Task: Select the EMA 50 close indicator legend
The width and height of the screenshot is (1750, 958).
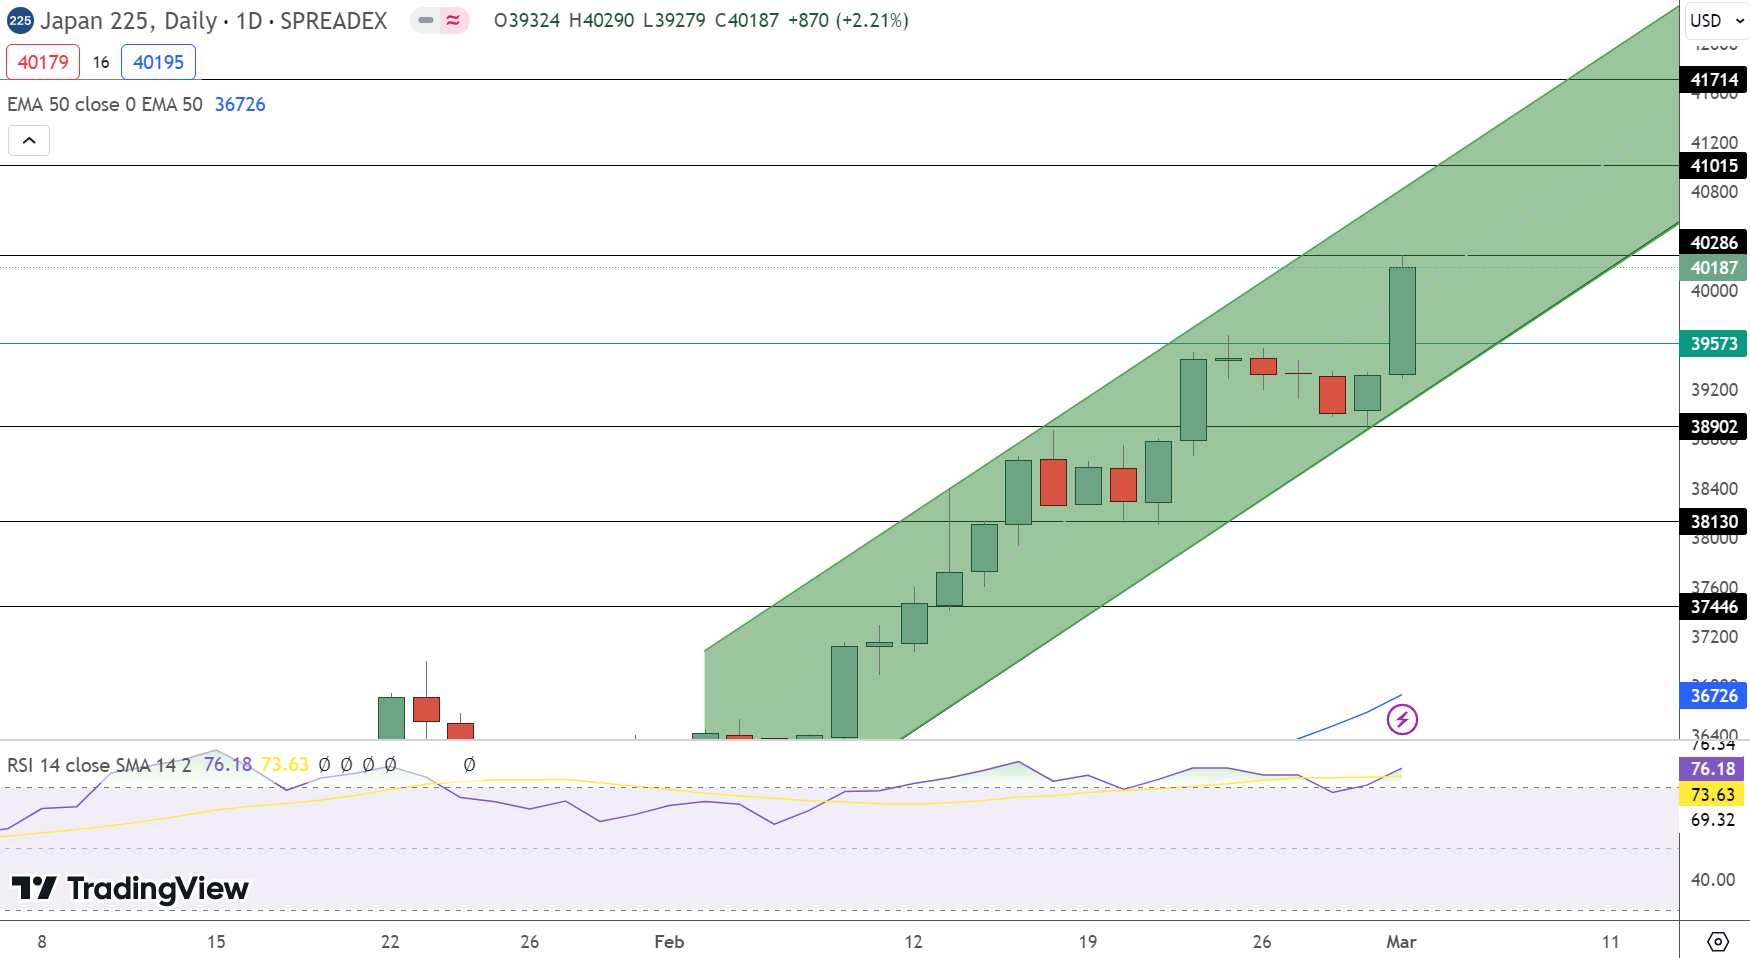Action: point(105,104)
